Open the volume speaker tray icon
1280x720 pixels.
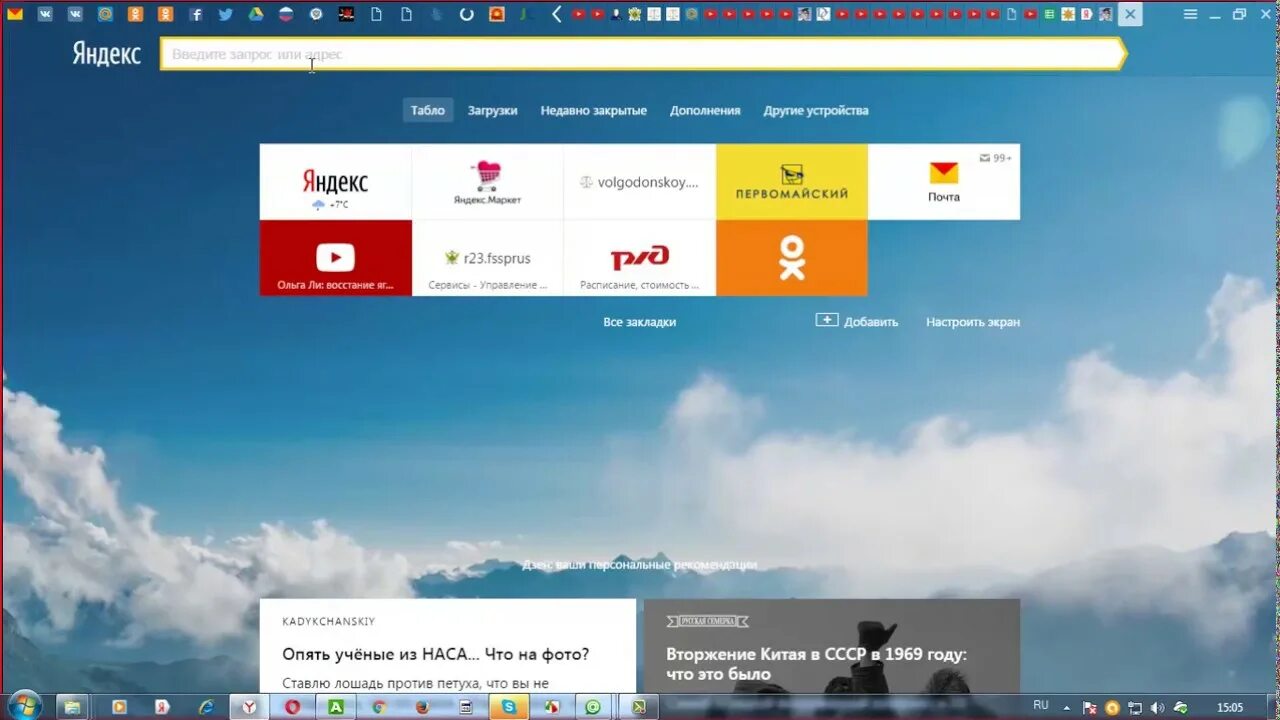pos(1158,707)
